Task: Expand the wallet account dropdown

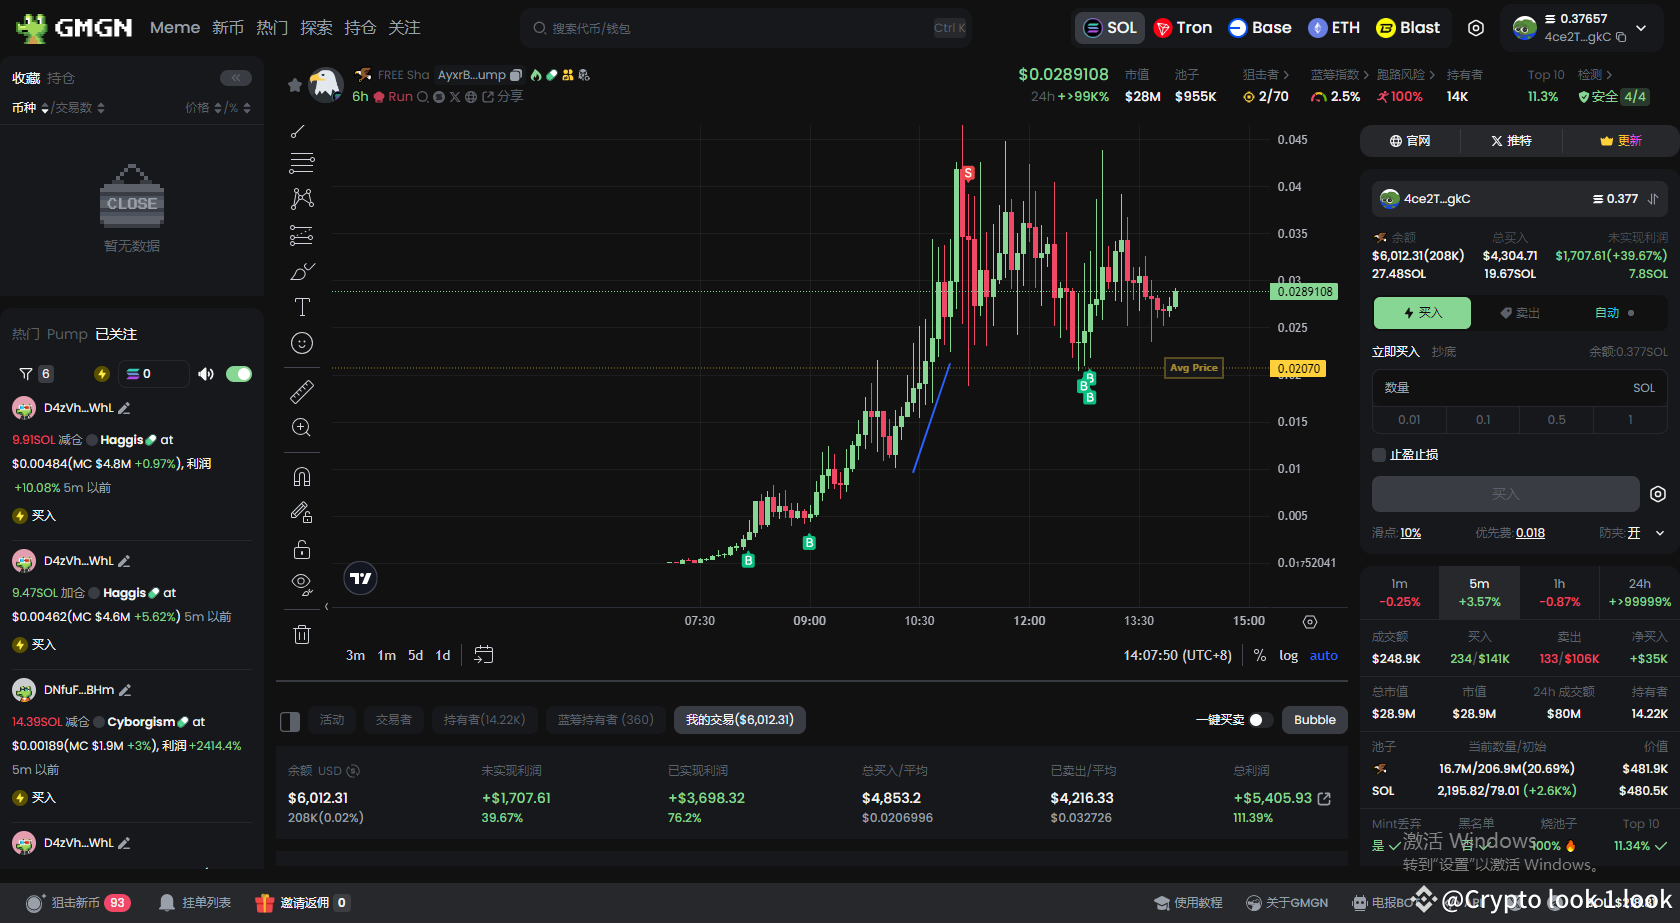Action: 1641,28
